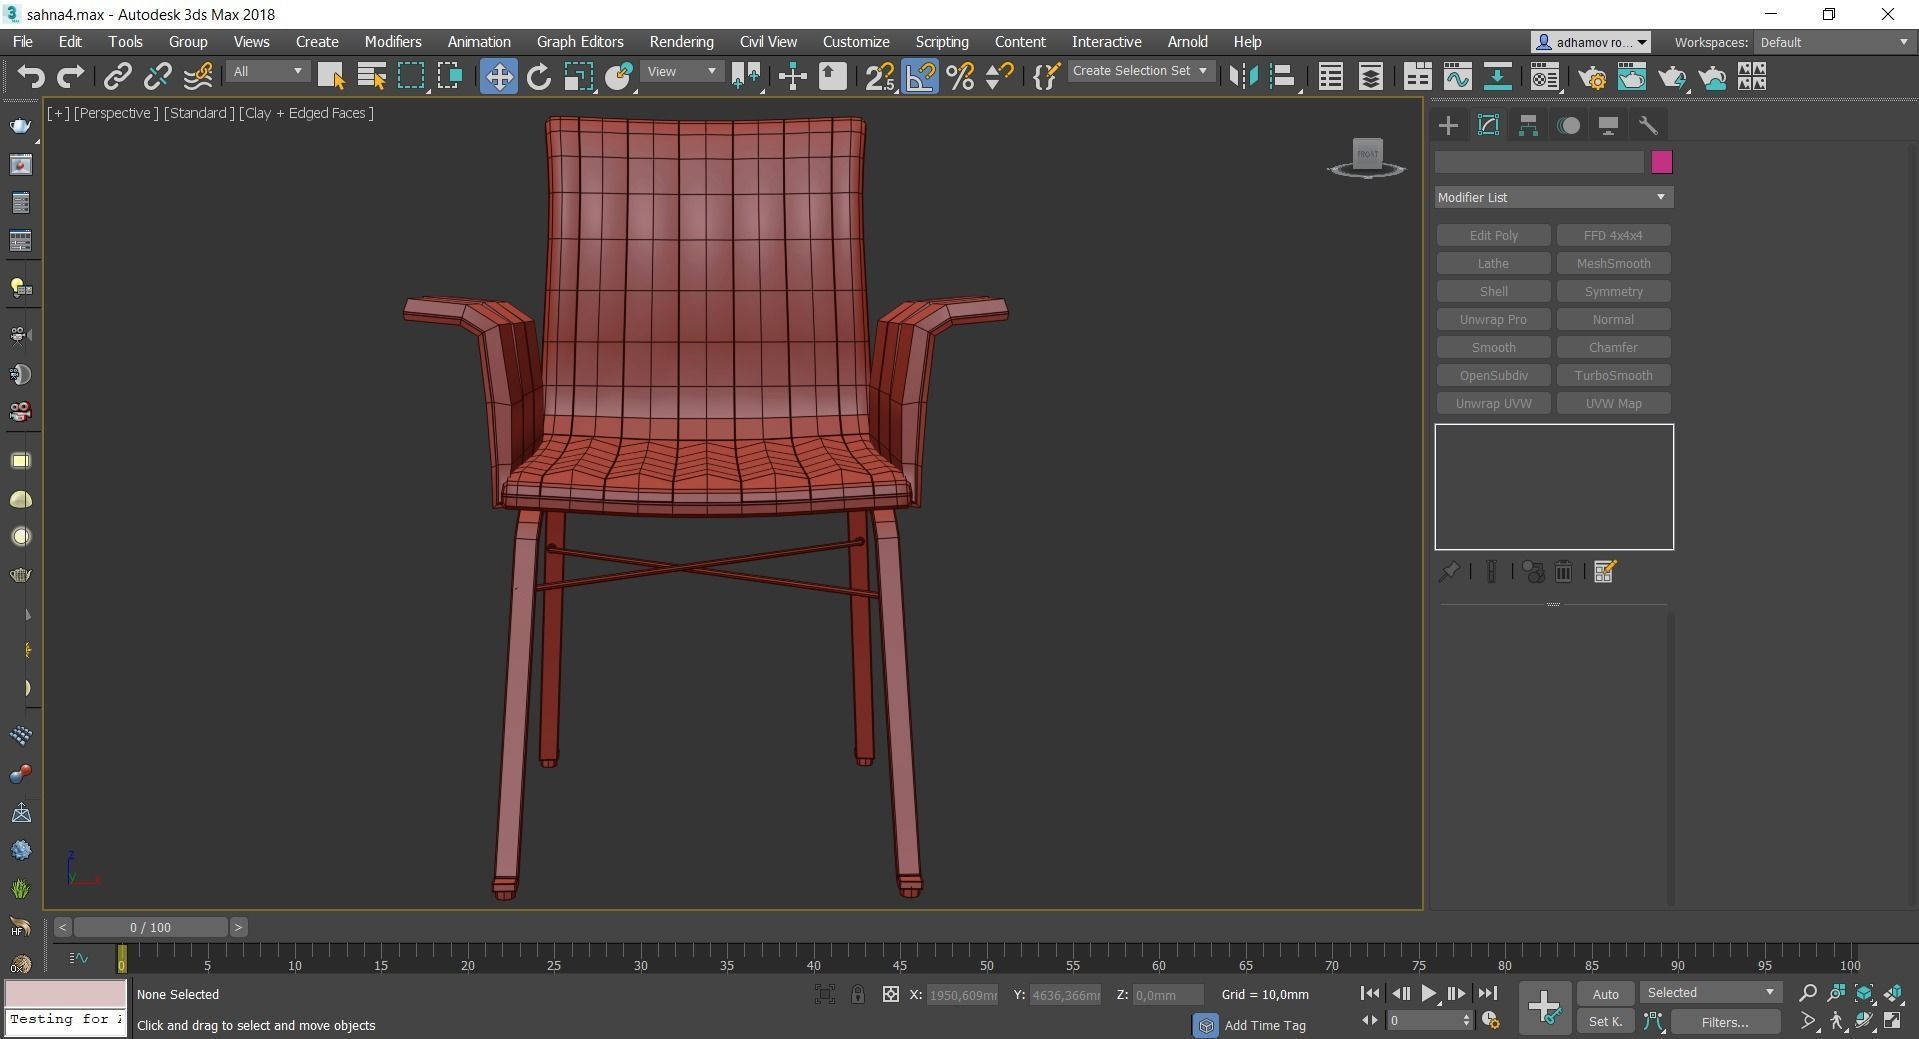Apply the Symmetry modifier button
1919x1039 pixels.
[x=1613, y=291]
